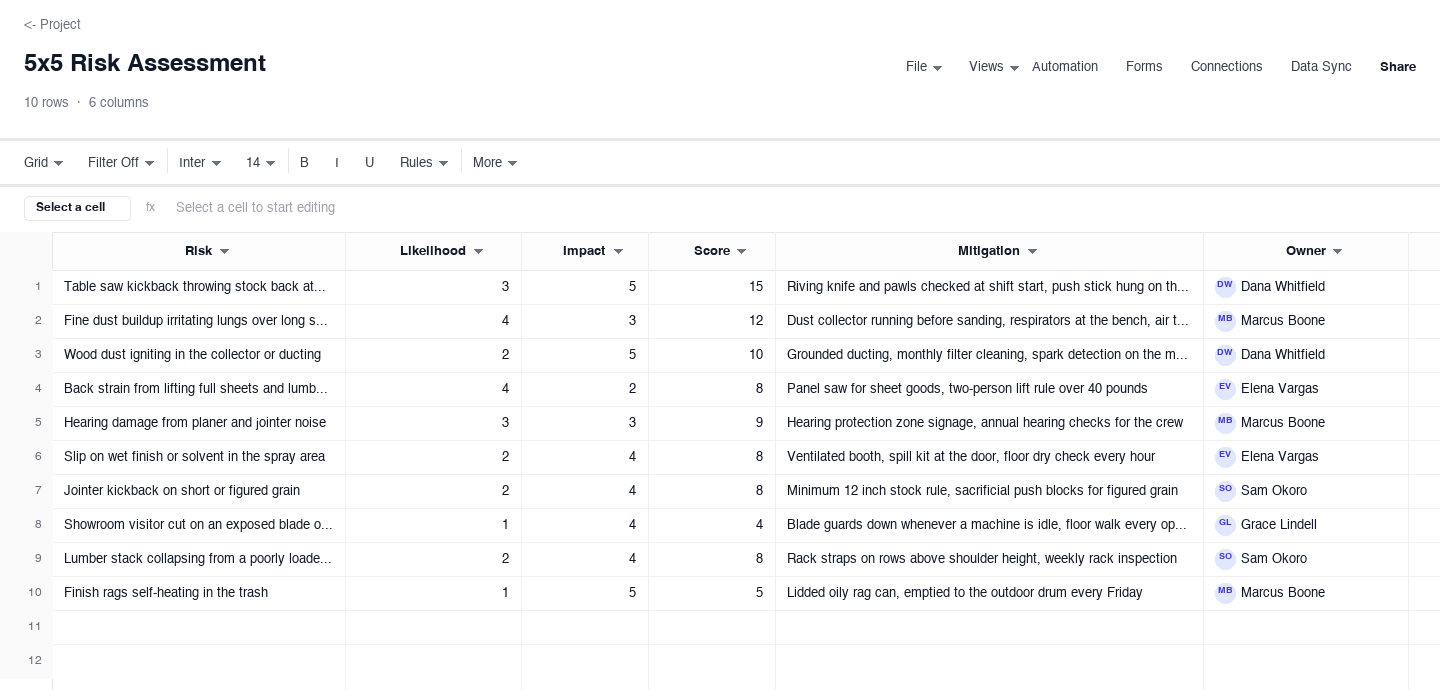Click Sam Okoro's SO avatar in row 7
The image size is (1440, 690).
tap(1225, 491)
